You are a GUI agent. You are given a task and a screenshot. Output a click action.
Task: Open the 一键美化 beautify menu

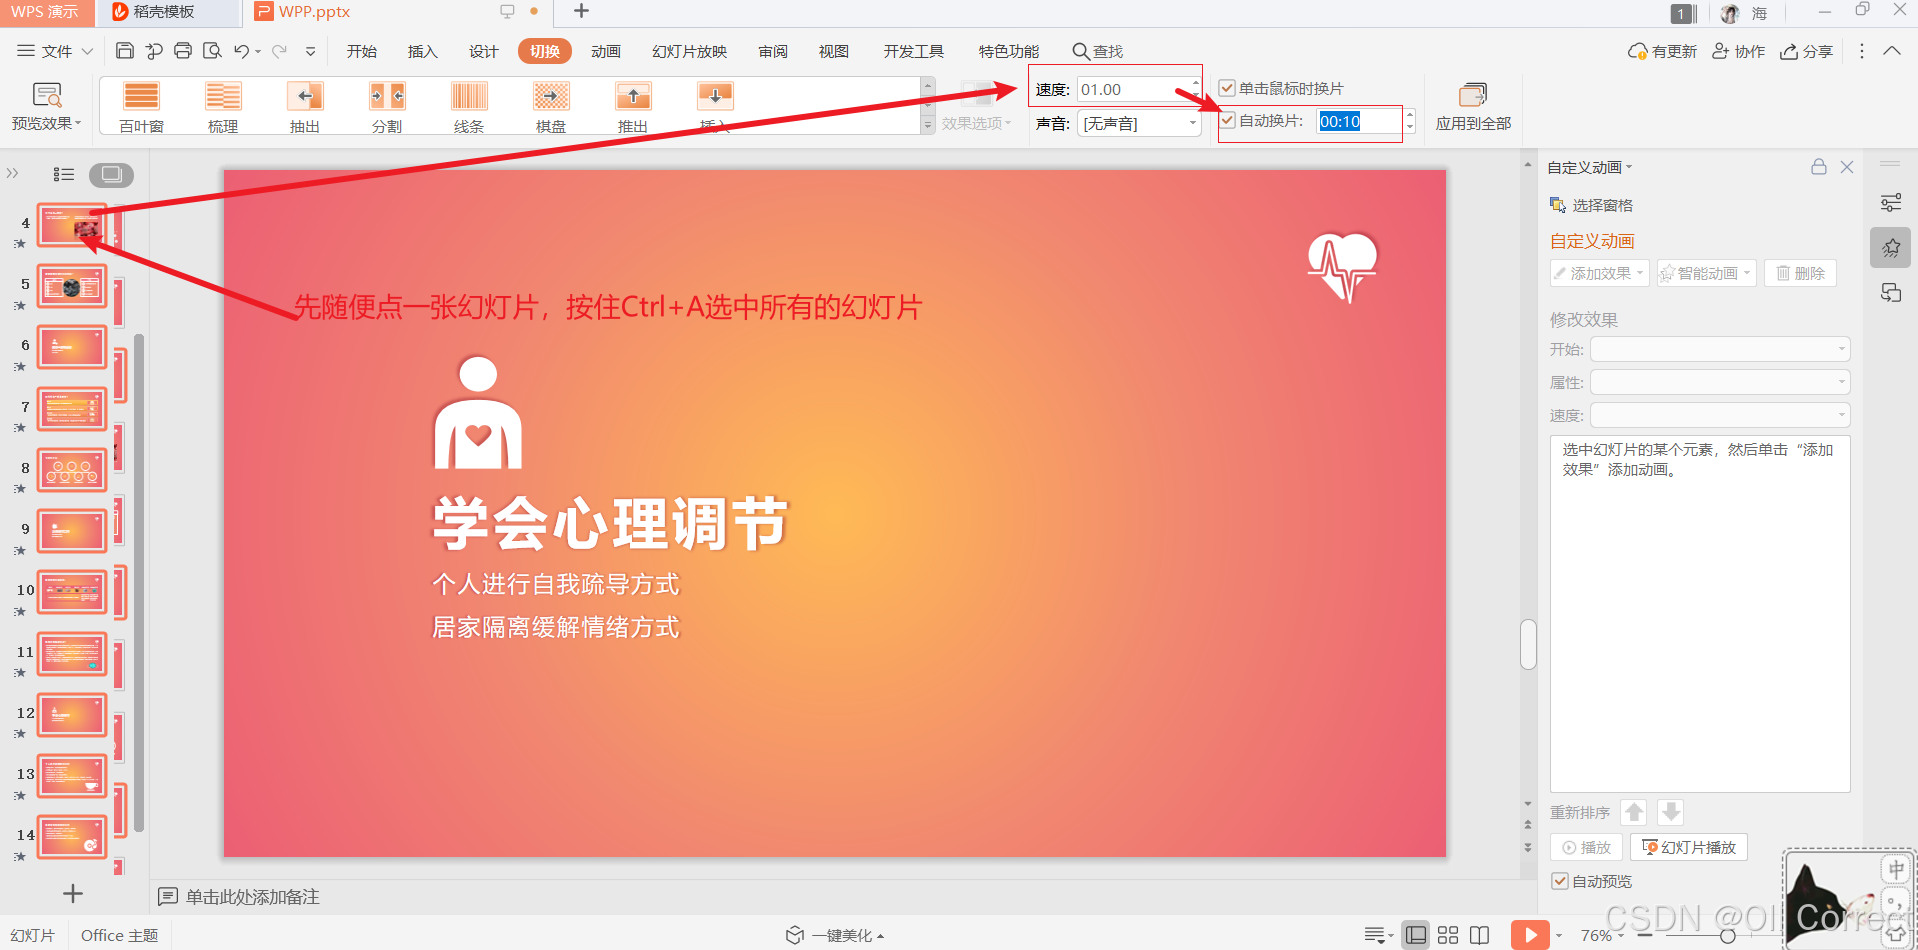click(835, 935)
